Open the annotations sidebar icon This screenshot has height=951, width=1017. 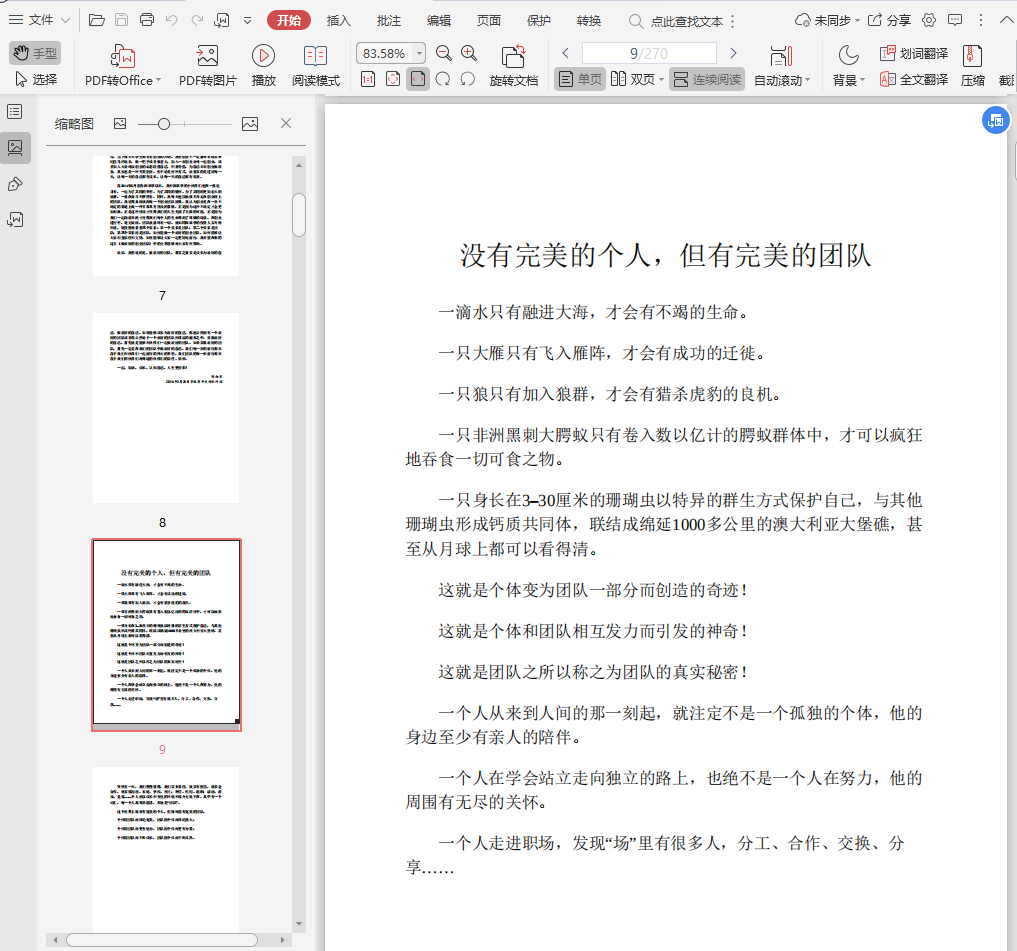pyautogui.click(x=15, y=184)
